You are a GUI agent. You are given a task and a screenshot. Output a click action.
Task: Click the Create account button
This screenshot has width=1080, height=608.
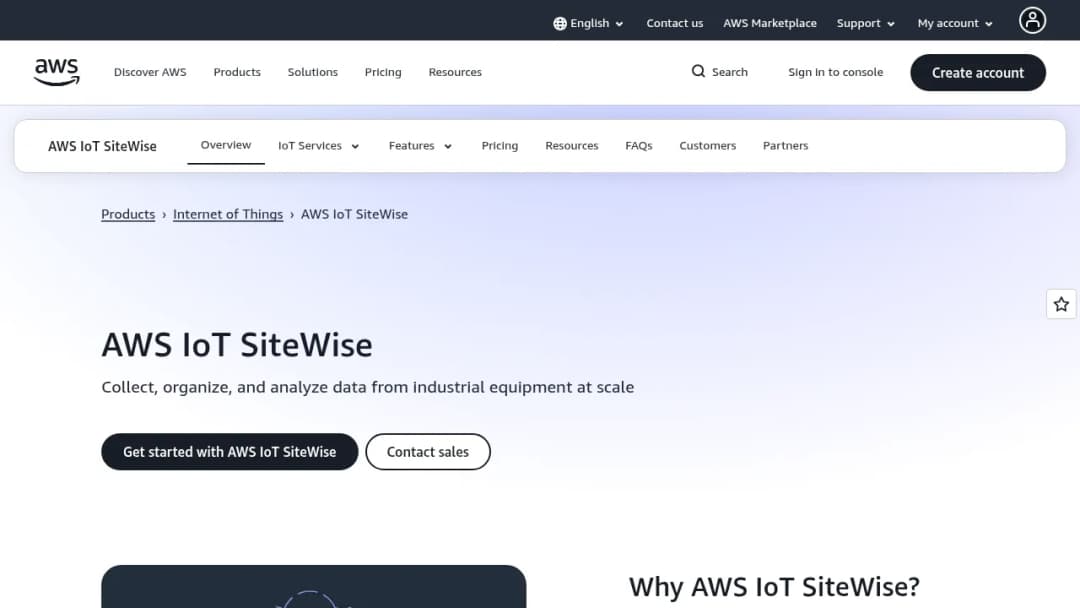pyautogui.click(x=977, y=73)
